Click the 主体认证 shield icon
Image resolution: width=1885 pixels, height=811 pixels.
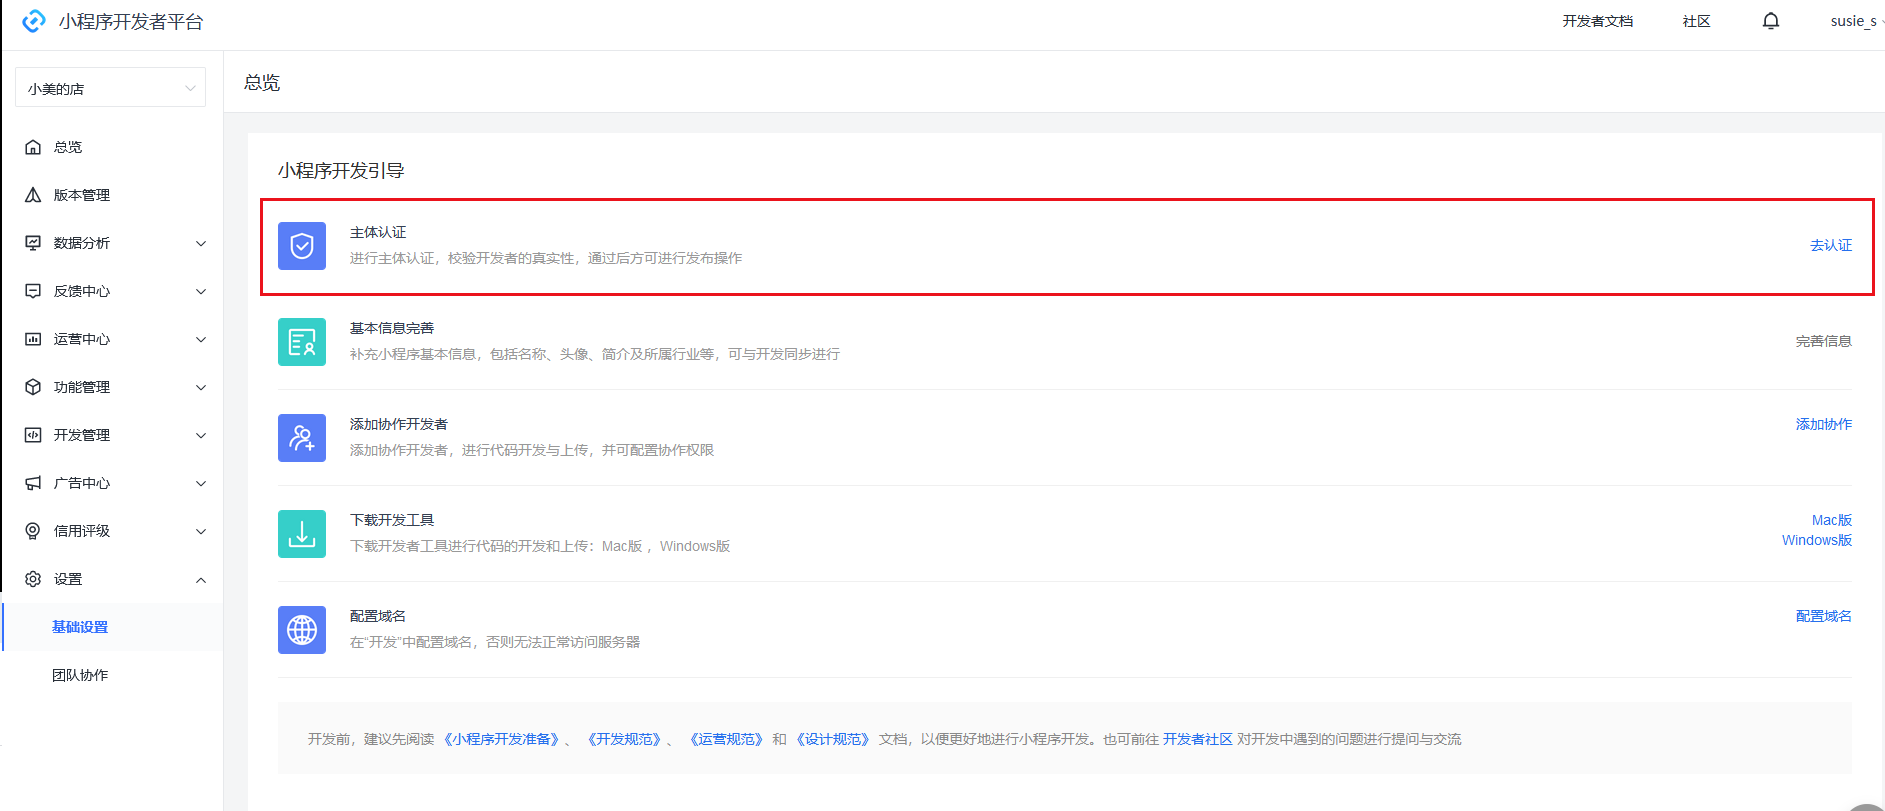pyautogui.click(x=302, y=246)
